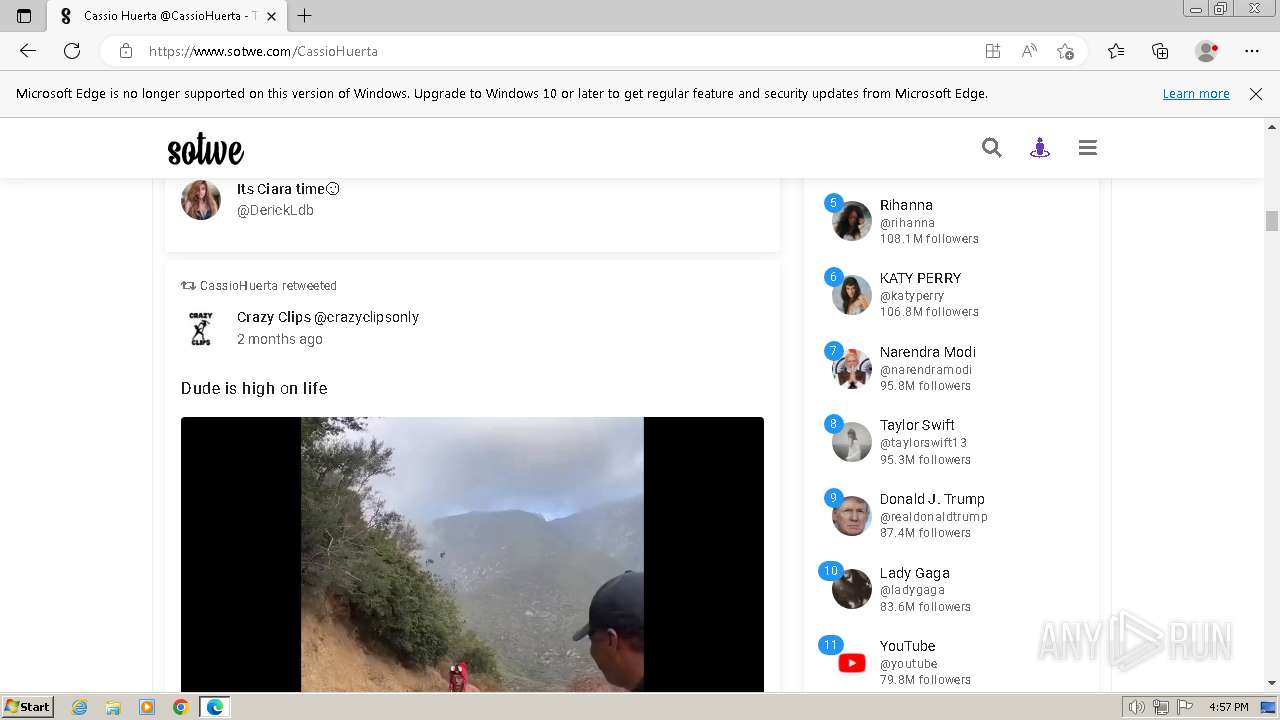1280x720 pixels.
Task: Open Edge settings and more menu
Action: coord(1252,51)
